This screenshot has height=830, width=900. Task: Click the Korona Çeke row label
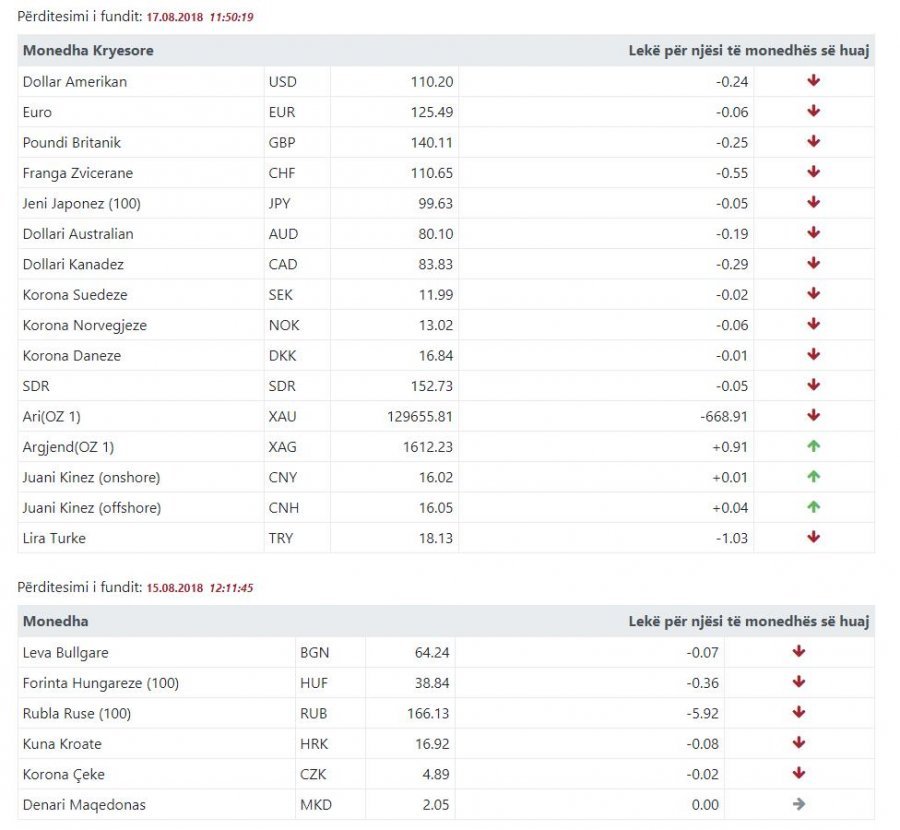coord(64,774)
